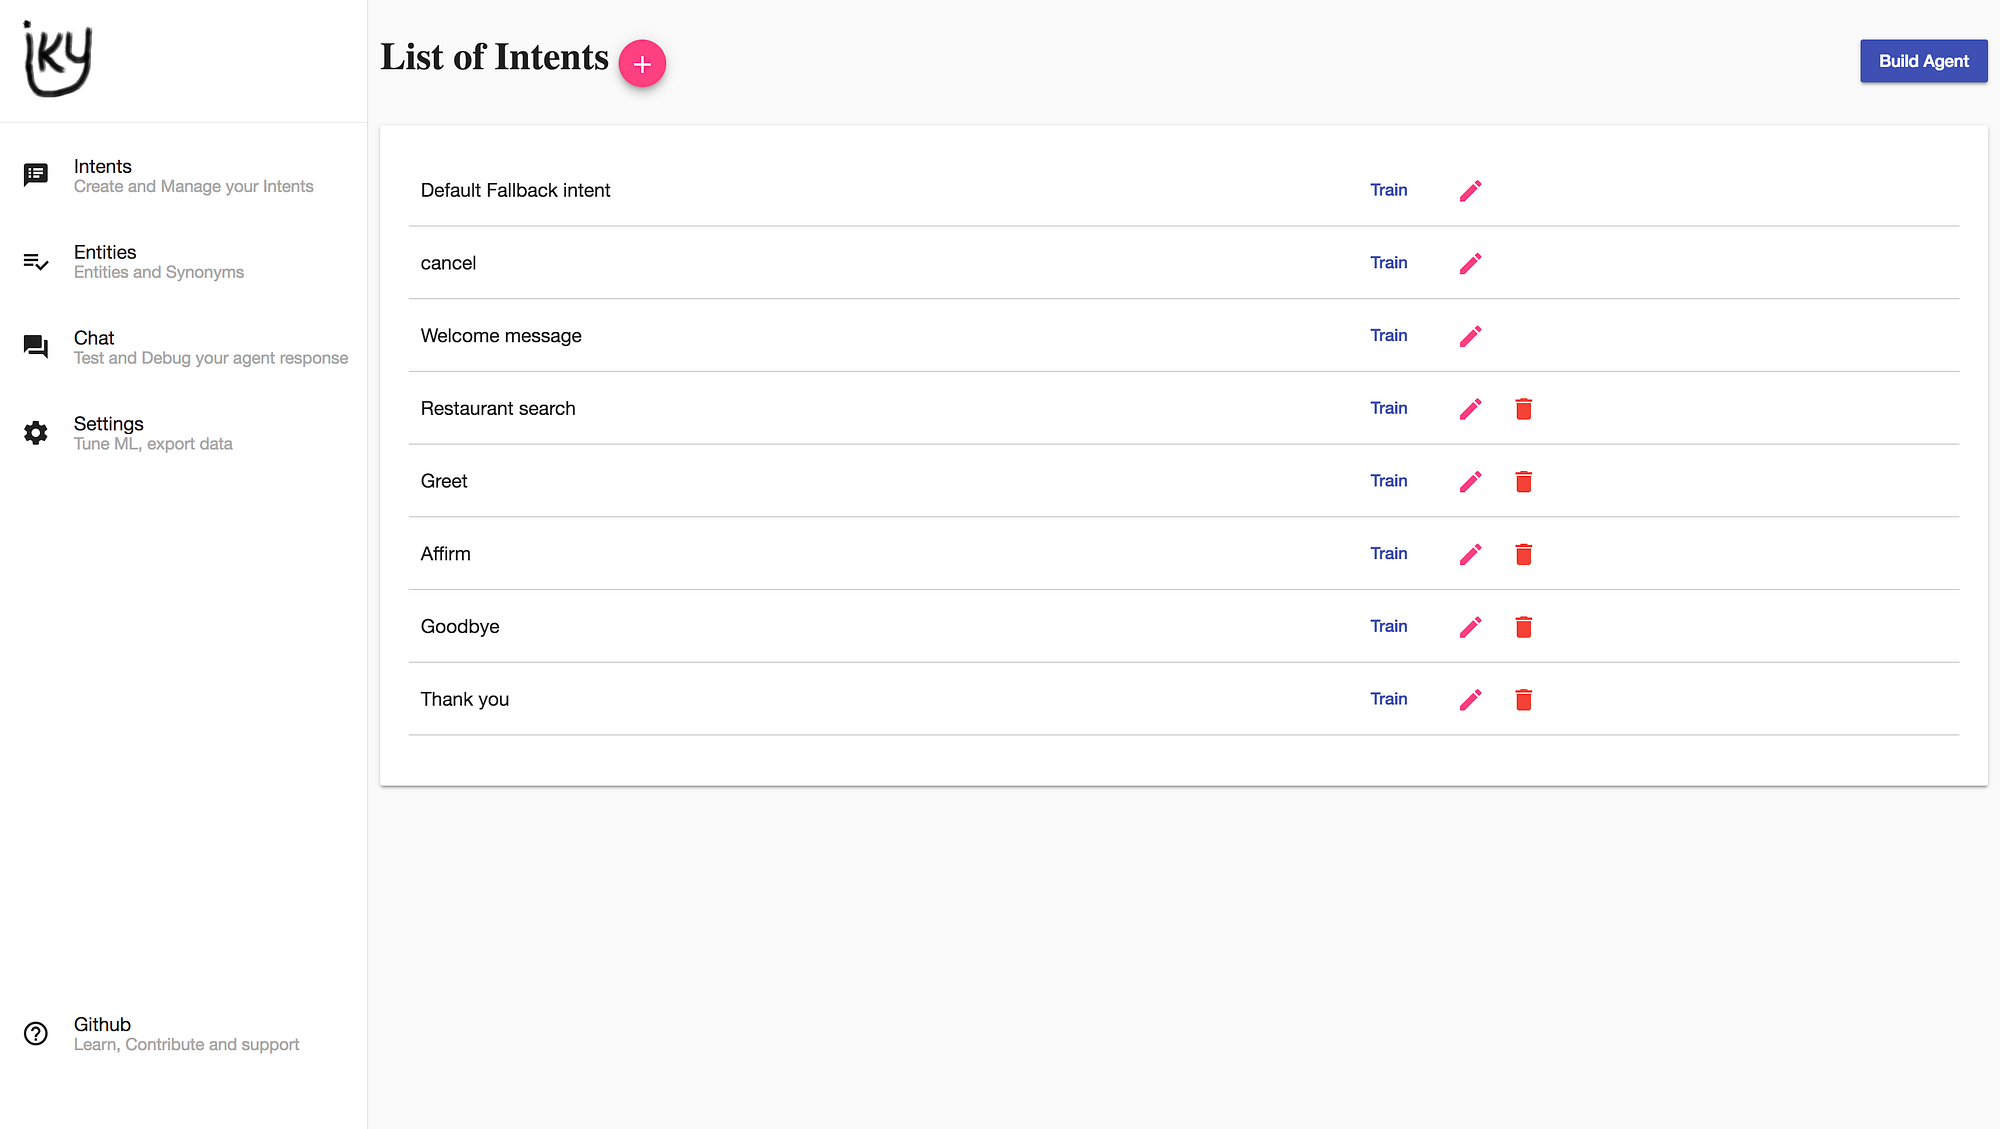The height and width of the screenshot is (1129, 2000).
Task: Click the iKY logo at top left
Action: (57, 59)
